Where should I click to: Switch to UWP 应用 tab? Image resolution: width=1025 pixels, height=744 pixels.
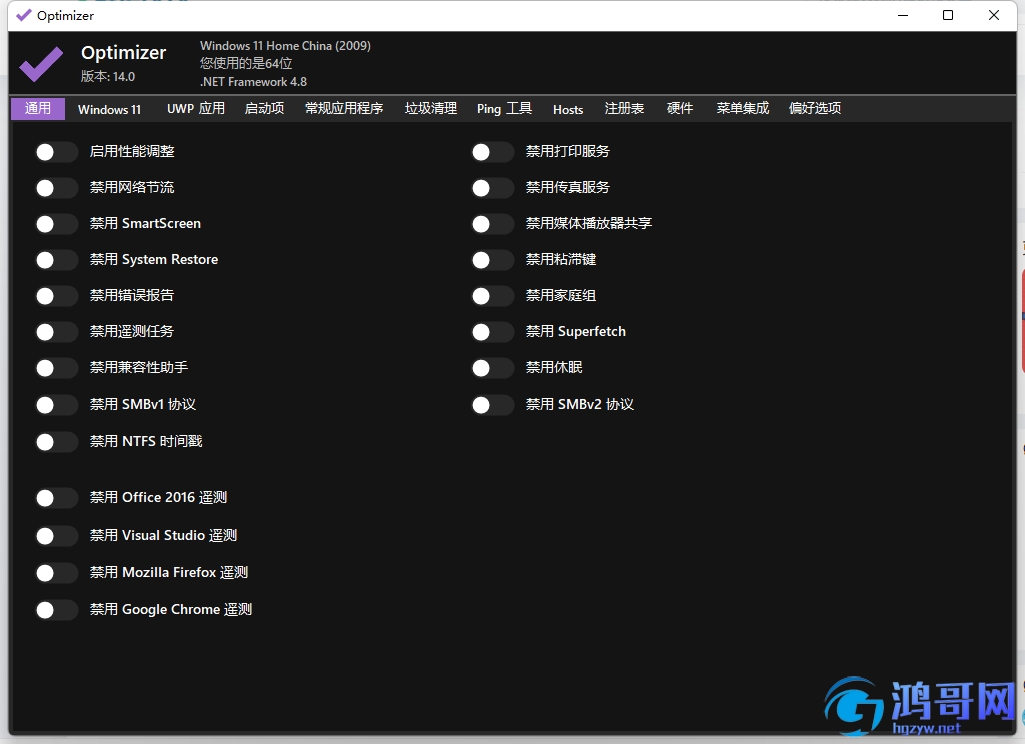[x=195, y=109]
